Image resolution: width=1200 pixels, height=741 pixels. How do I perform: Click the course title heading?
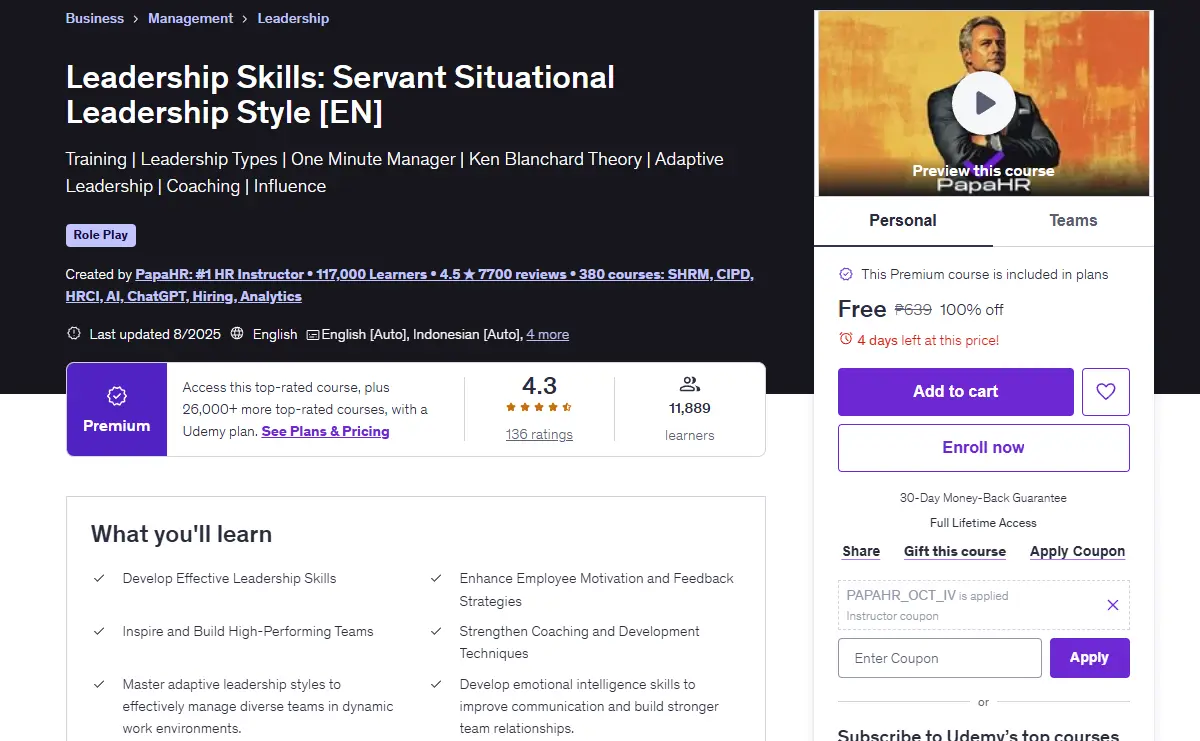pyautogui.click(x=341, y=94)
